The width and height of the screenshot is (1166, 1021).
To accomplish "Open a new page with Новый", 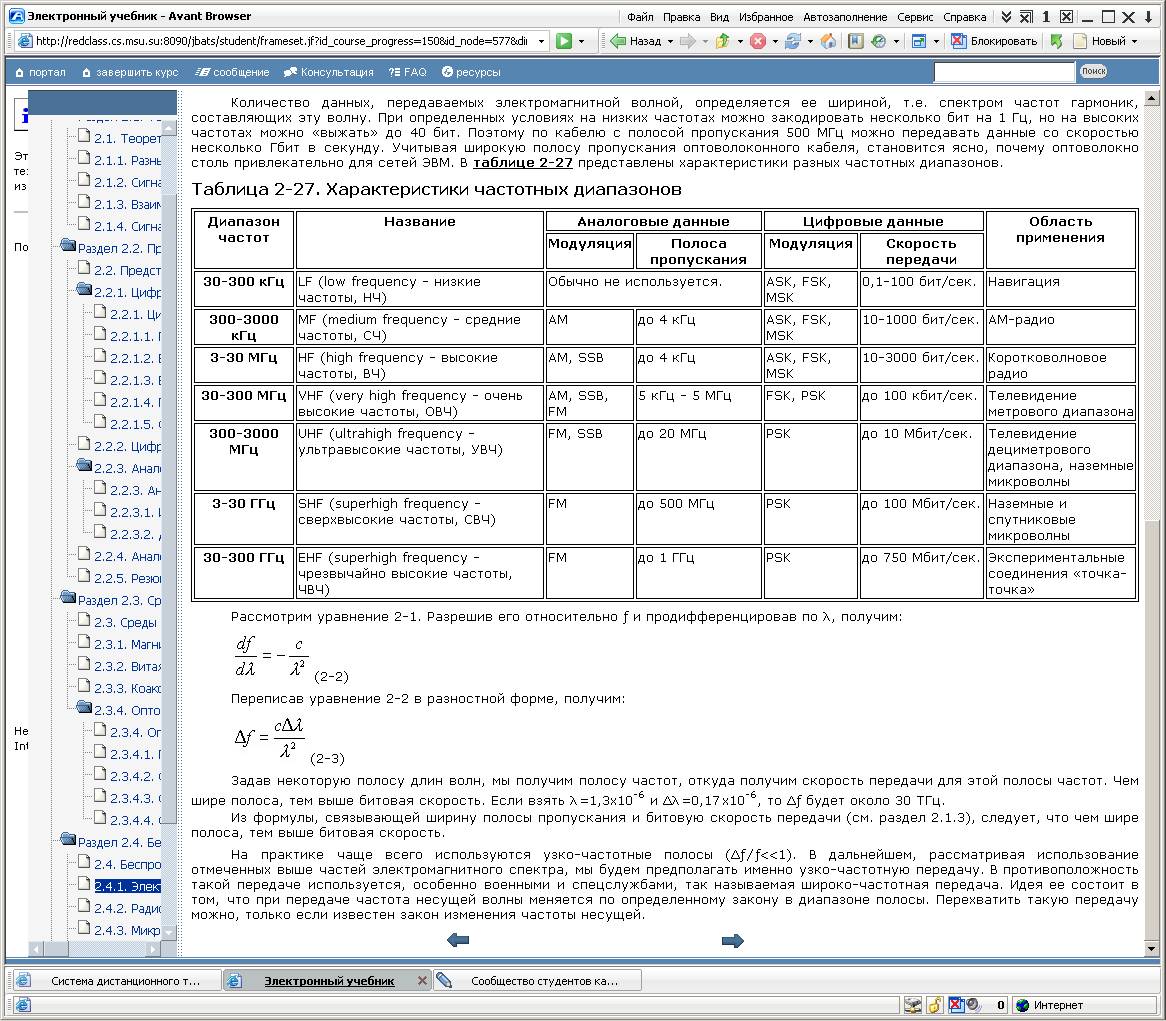I will coord(1099,41).
